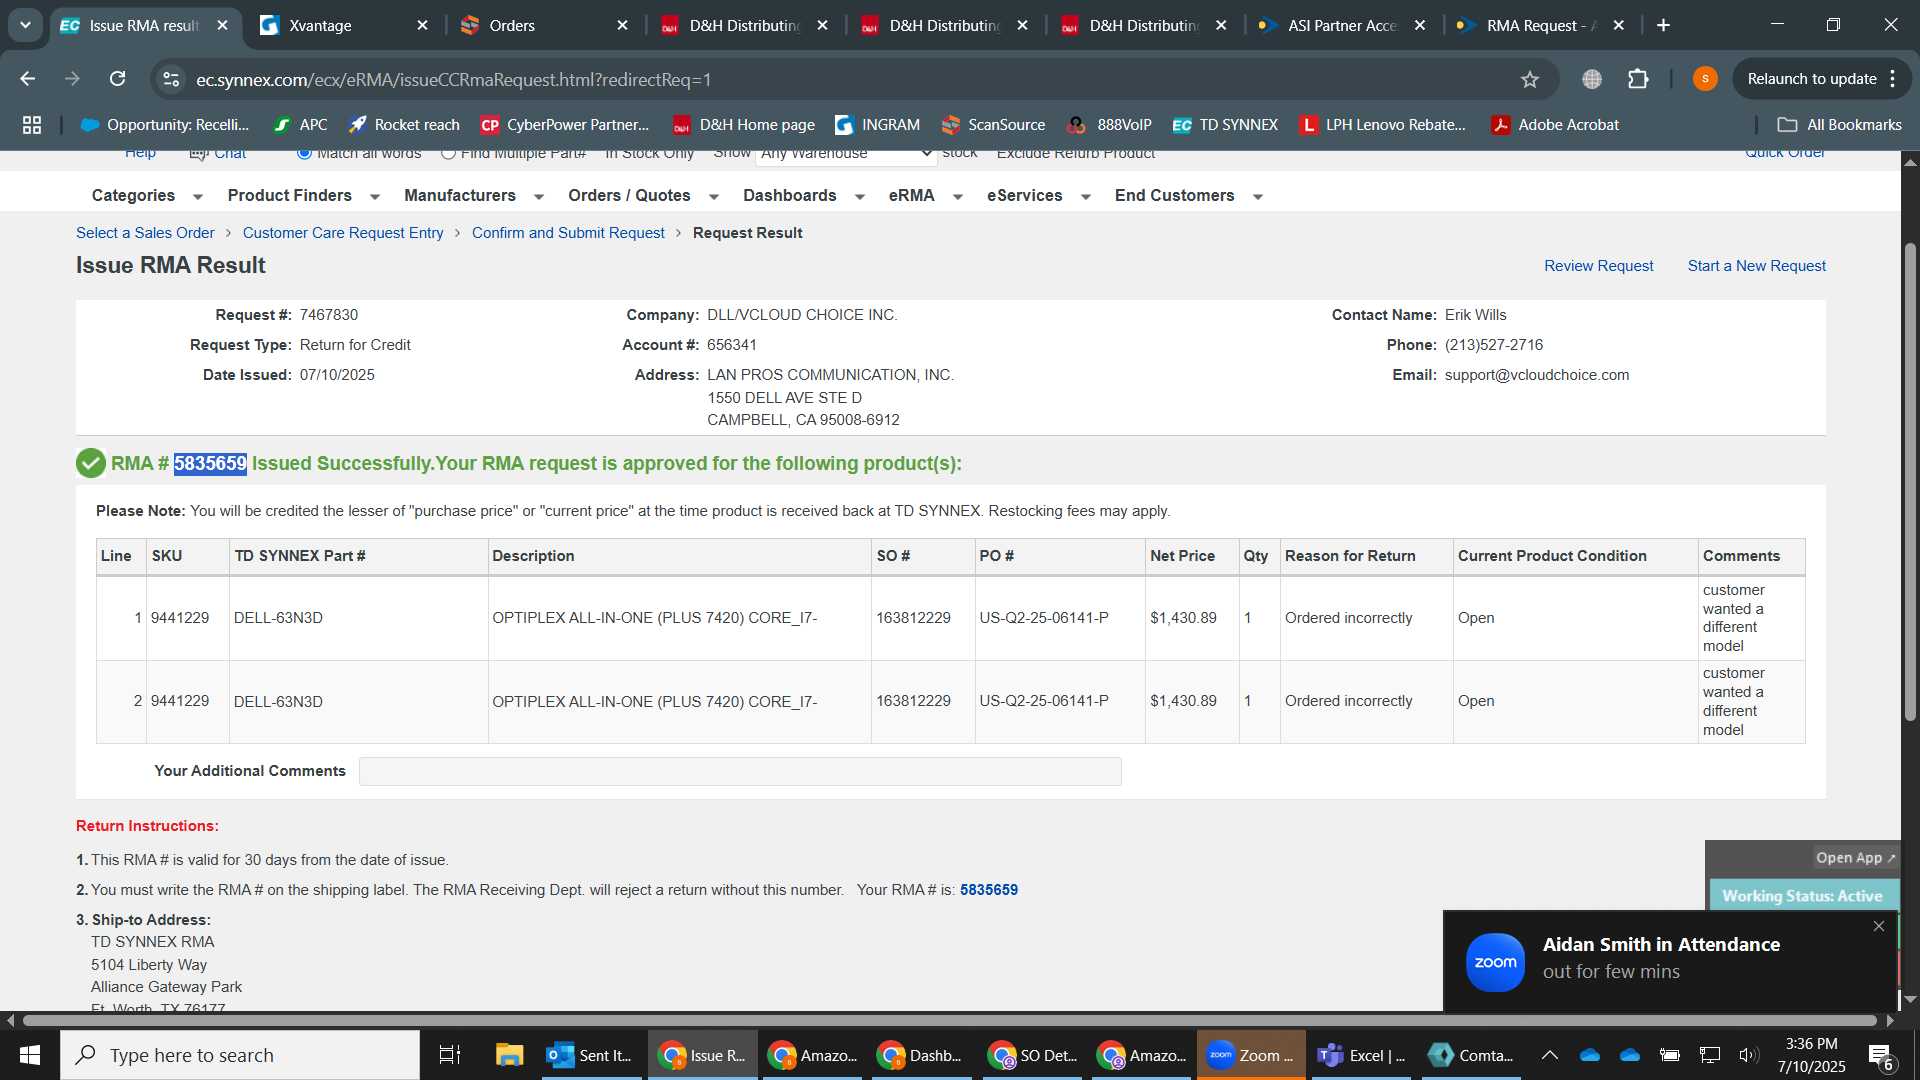Show hidden system tray icons
Screen dimensions: 1920x1080
[1549, 1055]
